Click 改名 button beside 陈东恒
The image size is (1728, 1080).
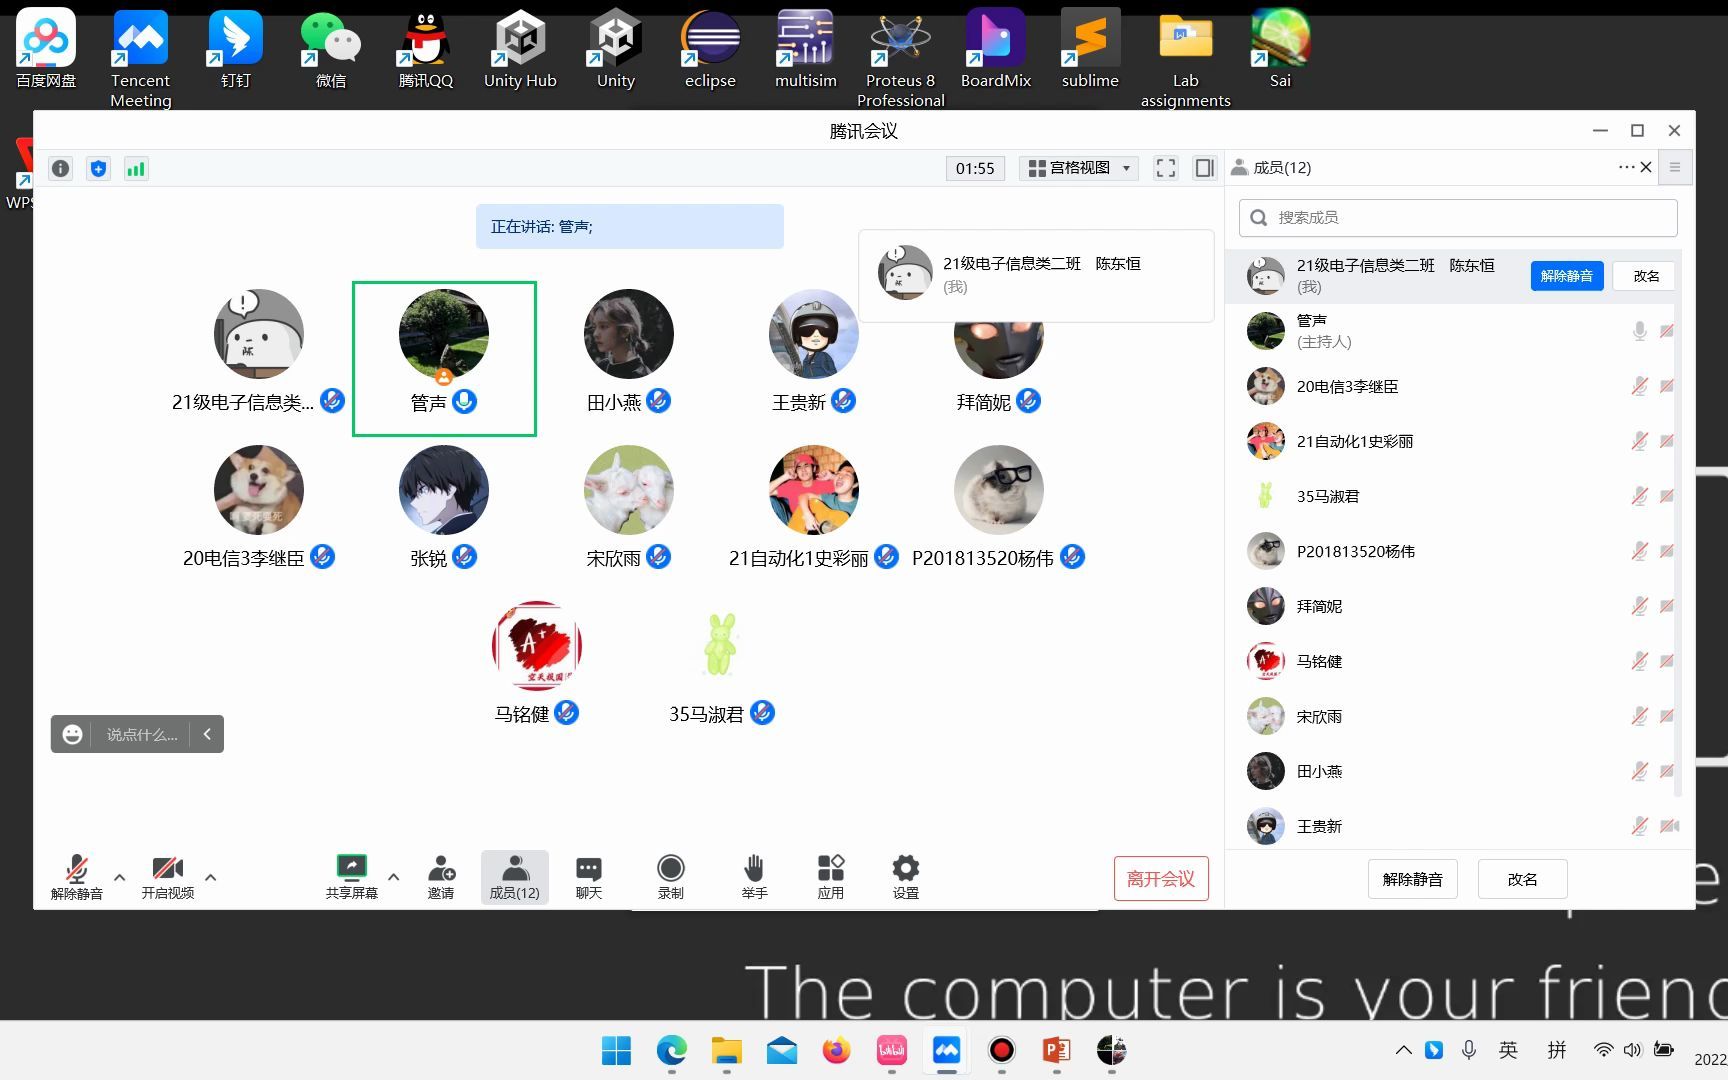pos(1646,276)
